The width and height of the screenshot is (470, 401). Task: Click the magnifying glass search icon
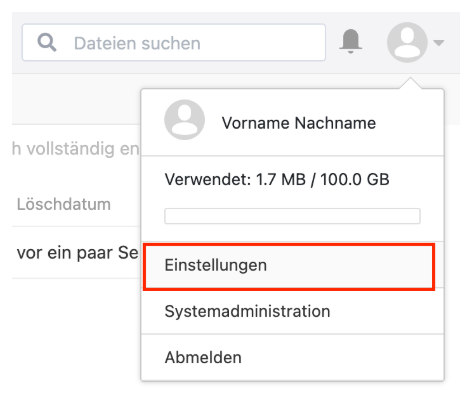tap(47, 42)
